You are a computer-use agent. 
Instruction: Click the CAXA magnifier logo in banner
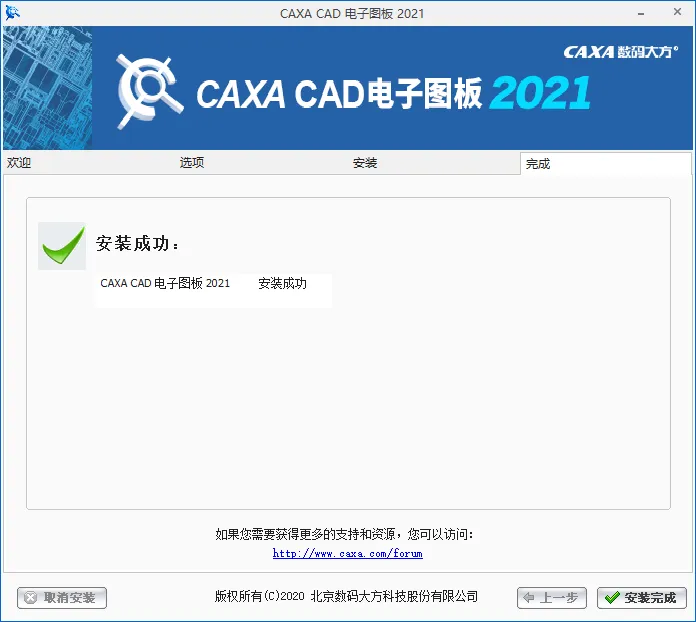point(149,92)
